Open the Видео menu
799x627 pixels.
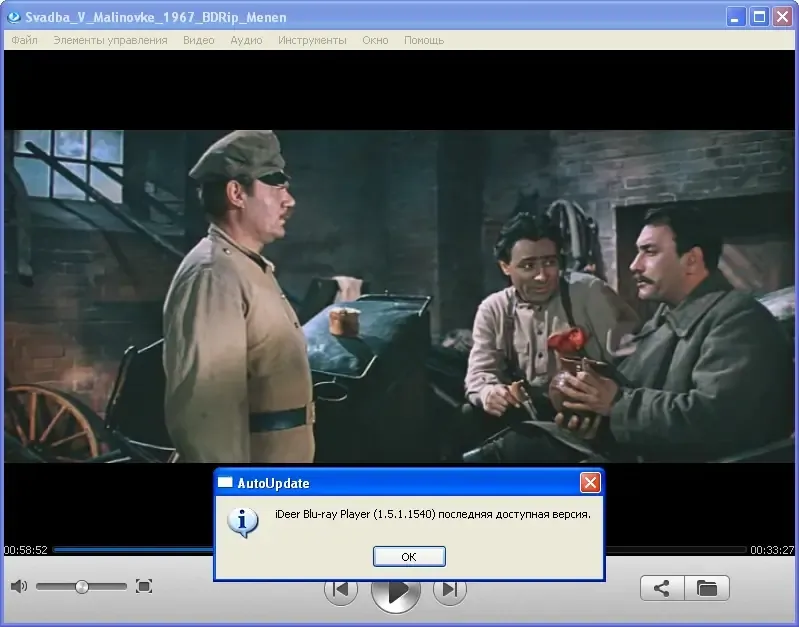tap(199, 40)
